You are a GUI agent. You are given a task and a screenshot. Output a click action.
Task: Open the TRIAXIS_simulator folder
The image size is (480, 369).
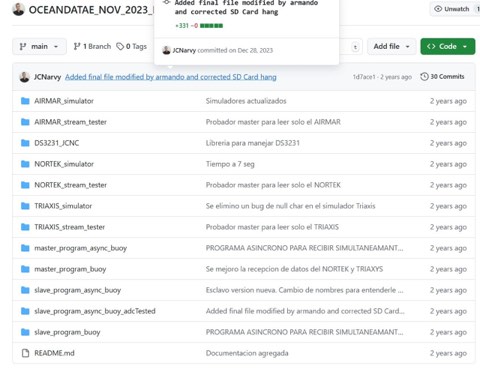pyautogui.click(x=63, y=206)
